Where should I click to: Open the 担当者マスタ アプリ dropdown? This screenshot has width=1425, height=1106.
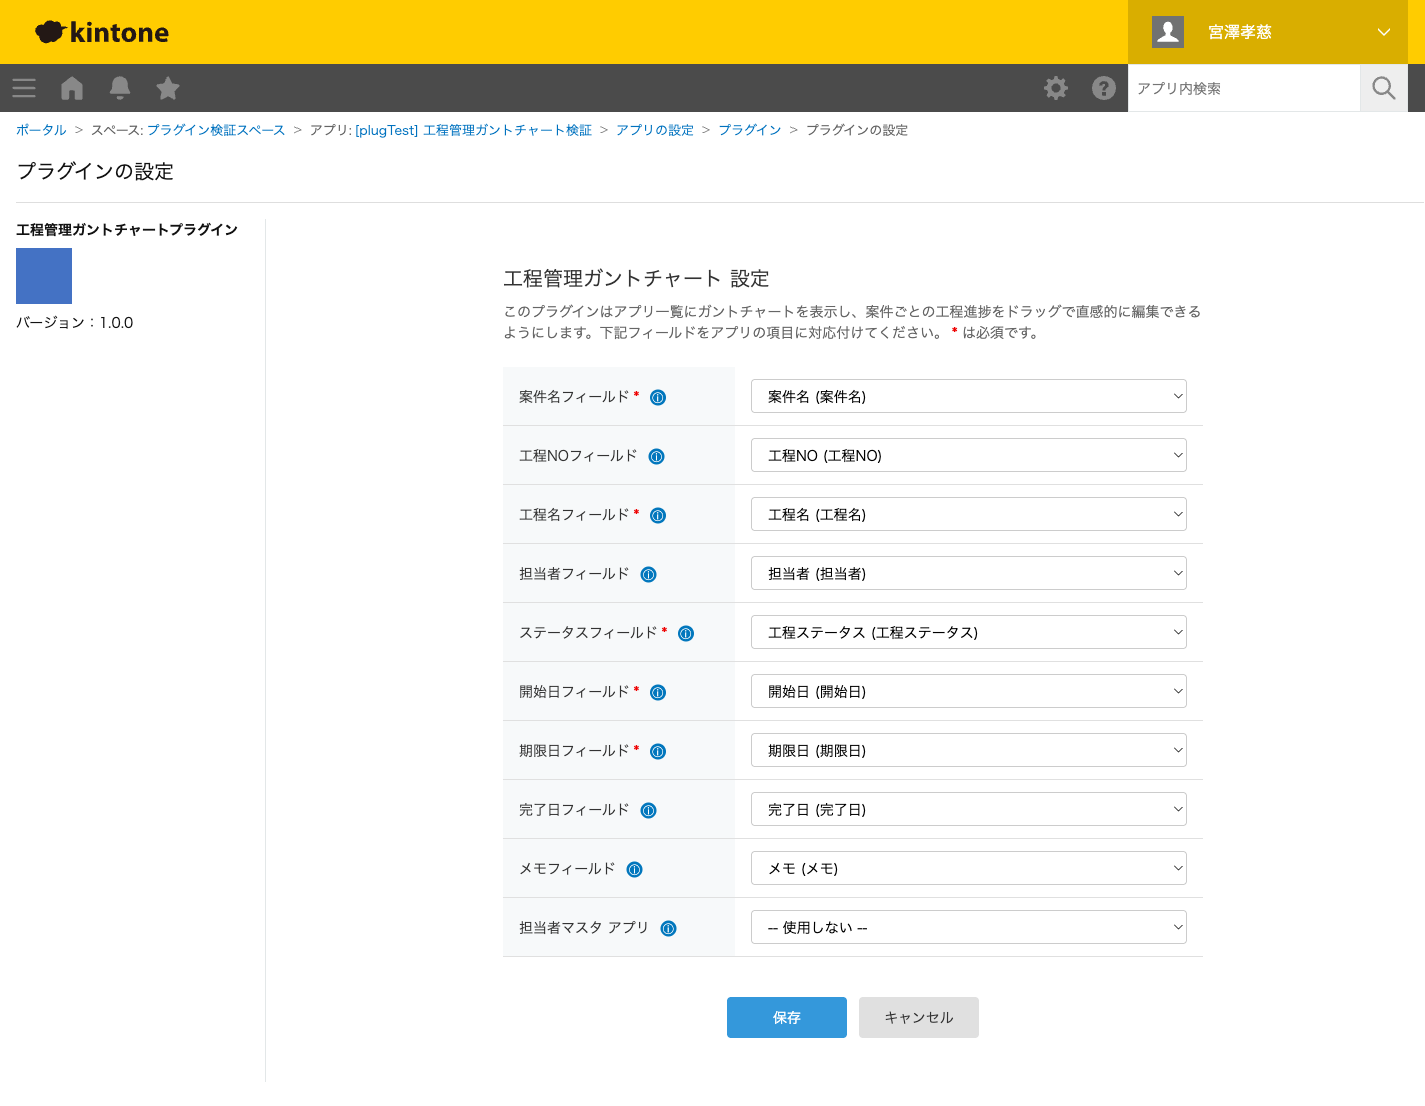tap(968, 928)
